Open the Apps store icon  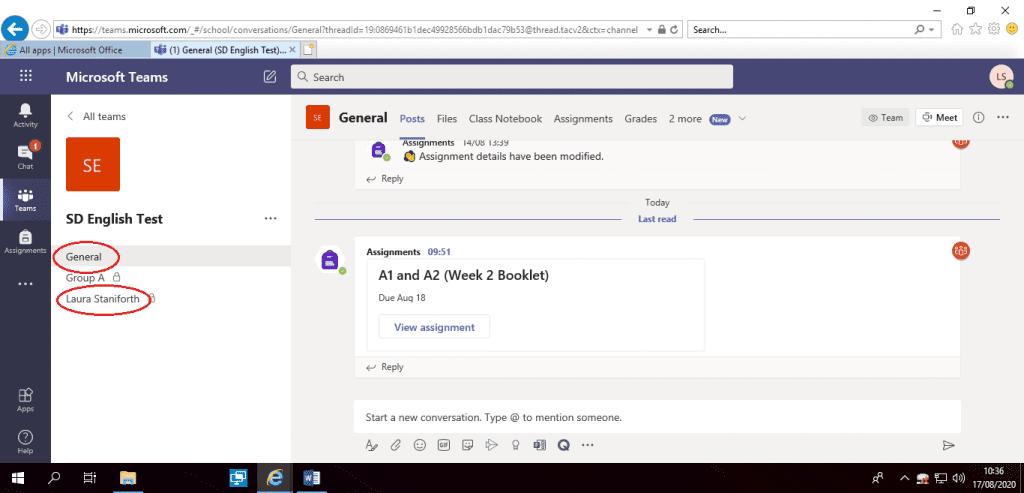(x=25, y=400)
